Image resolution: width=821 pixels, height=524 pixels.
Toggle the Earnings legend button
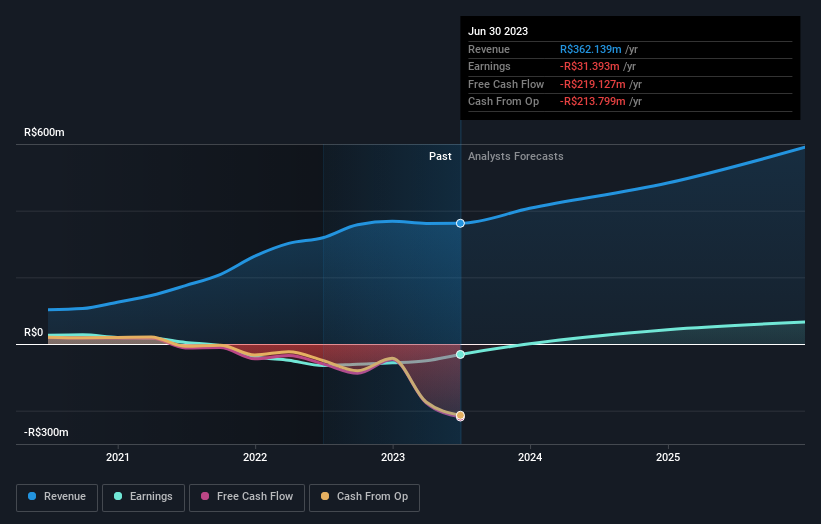[143, 497]
